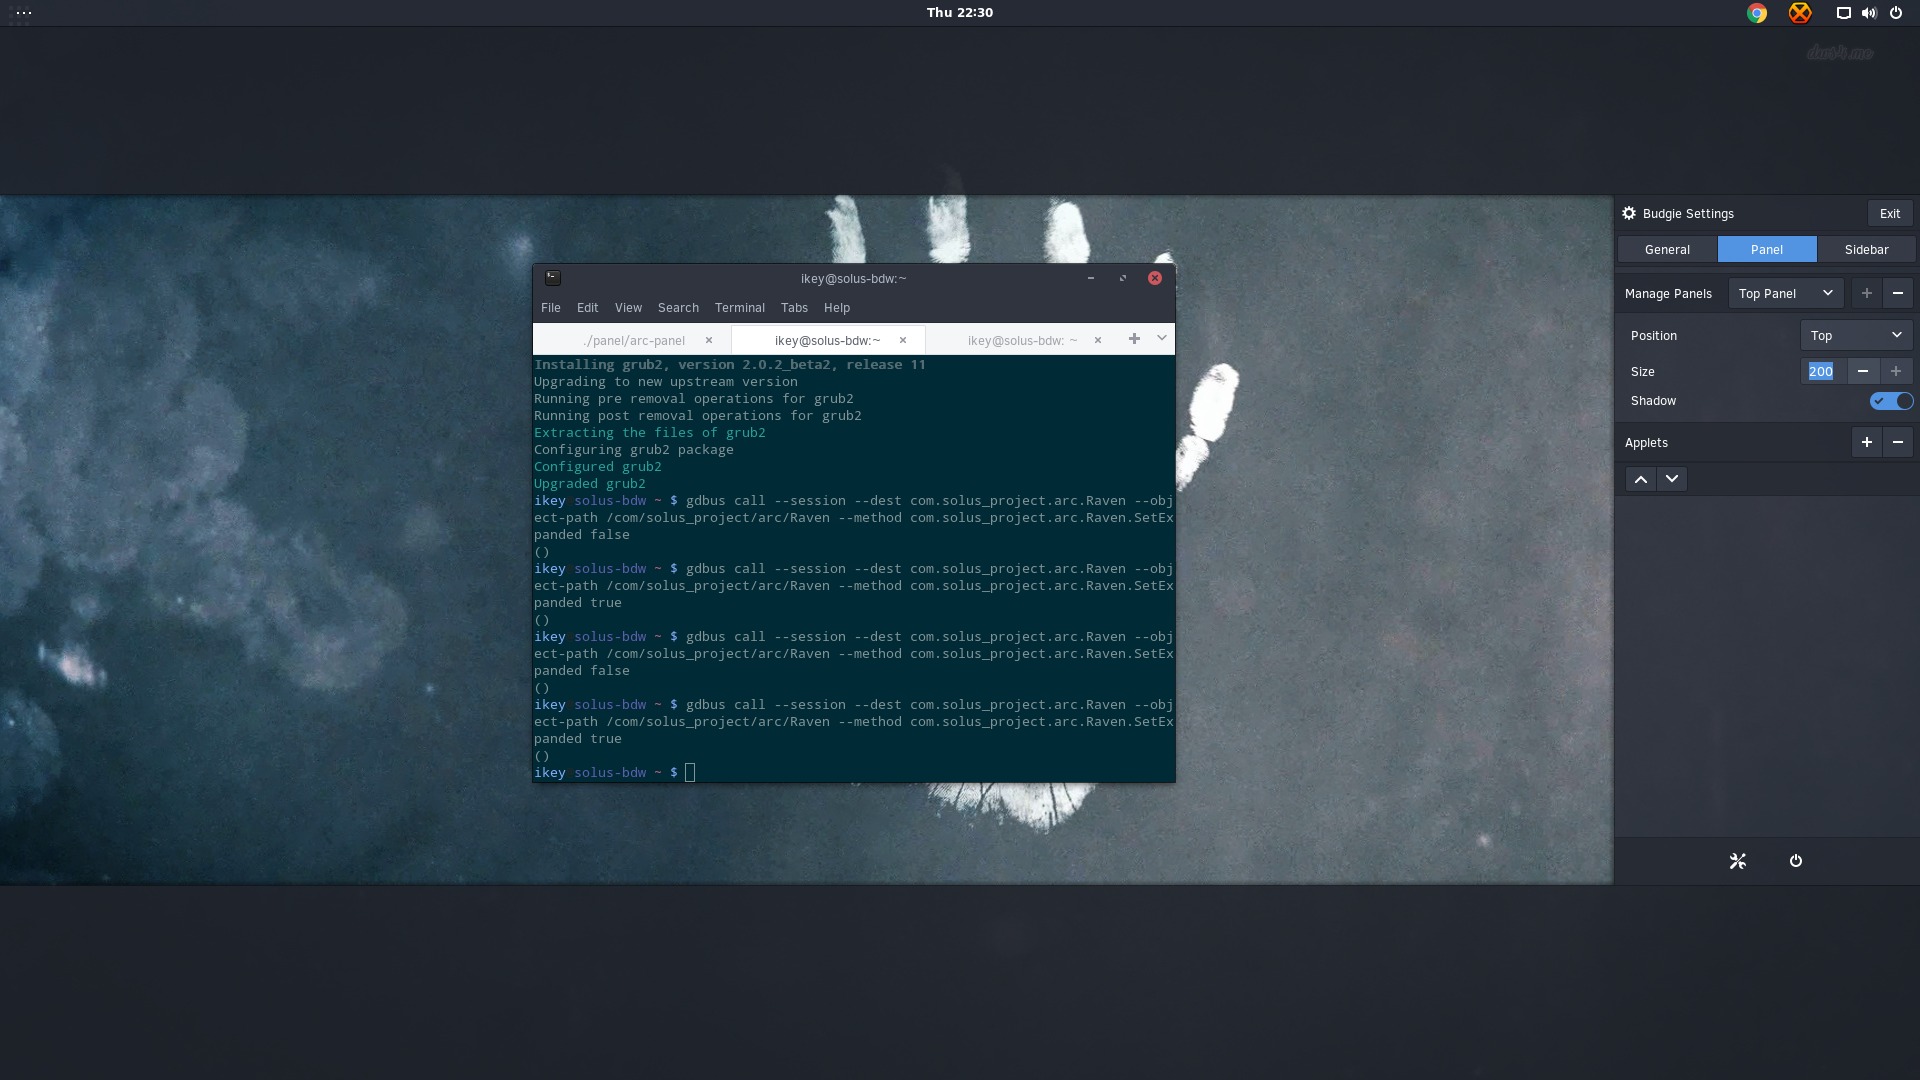Open a new terminal tab with plus icon
The image size is (1920, 1080).
point(1134,339)
